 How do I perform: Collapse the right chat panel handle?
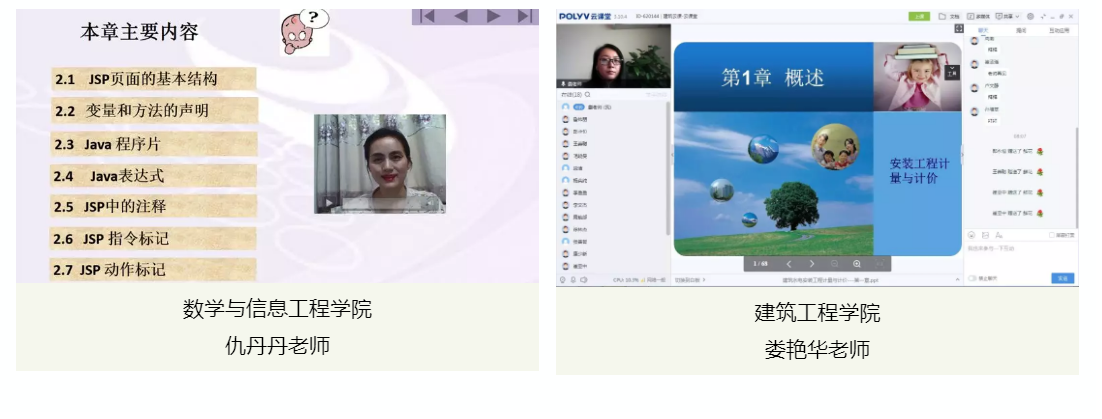pyautogui.click(x=964, y=154)
